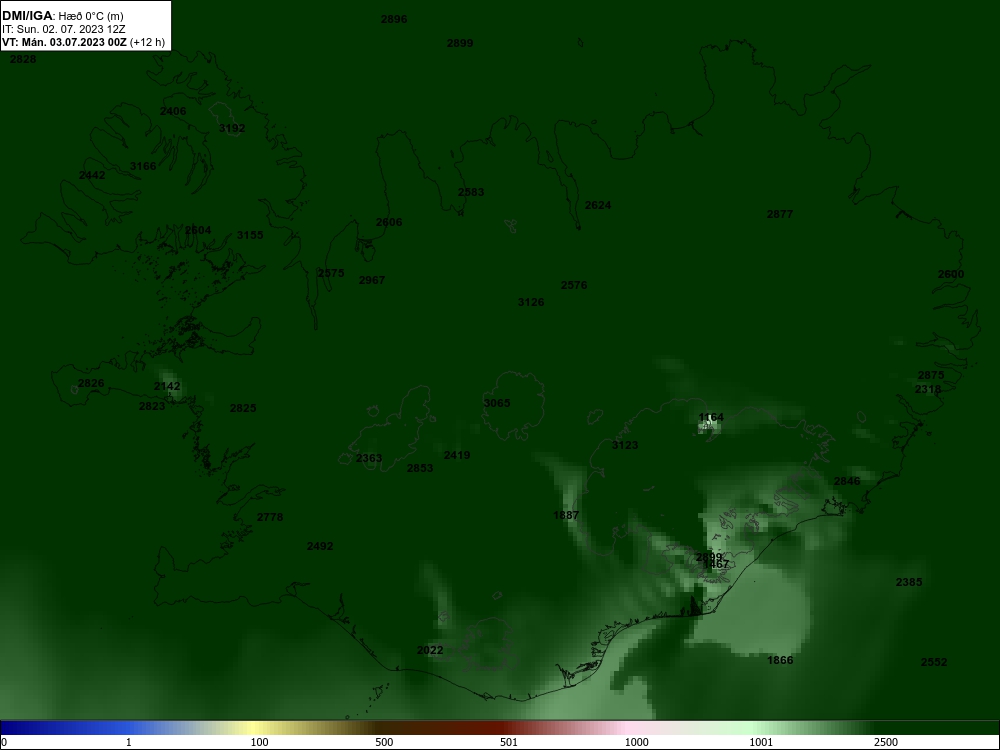1000x750 pixels.
Task: Click the map value 2624
Action: pos(598,205)
